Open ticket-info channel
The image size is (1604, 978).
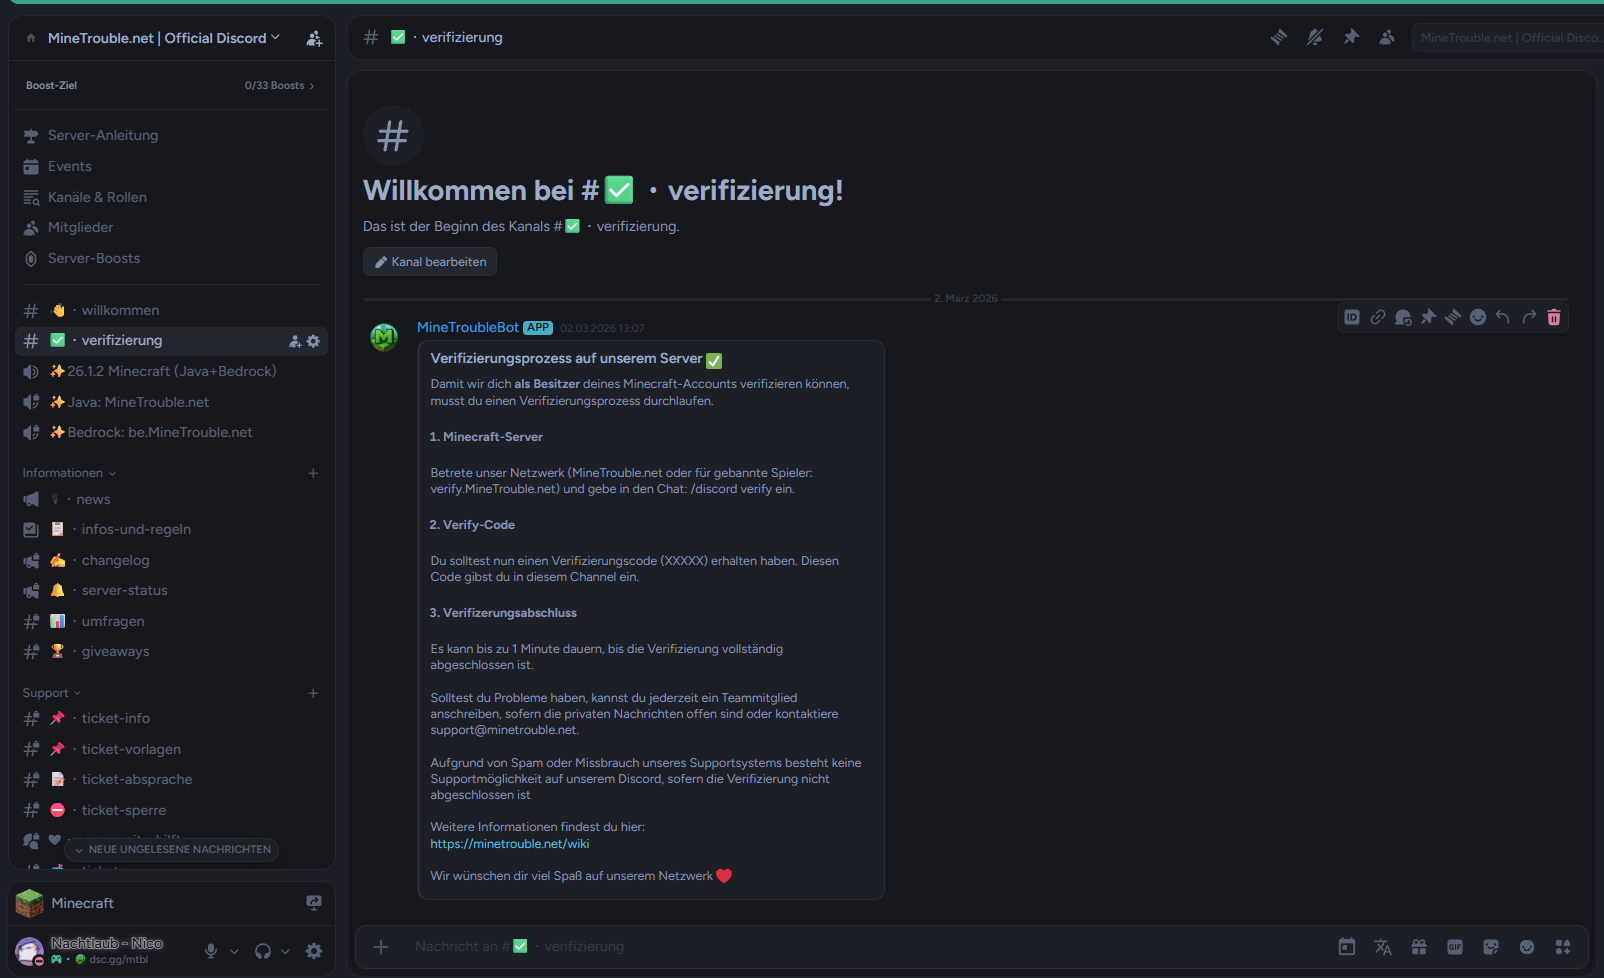[x=170, y=718]
